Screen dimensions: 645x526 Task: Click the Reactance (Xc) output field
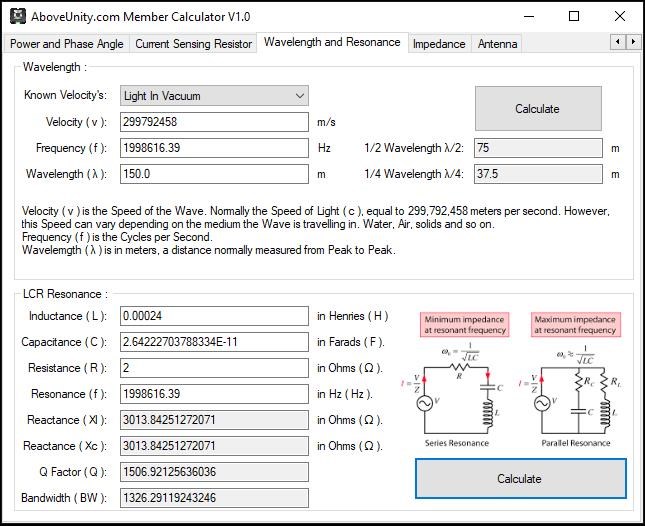tap(214, 446)
